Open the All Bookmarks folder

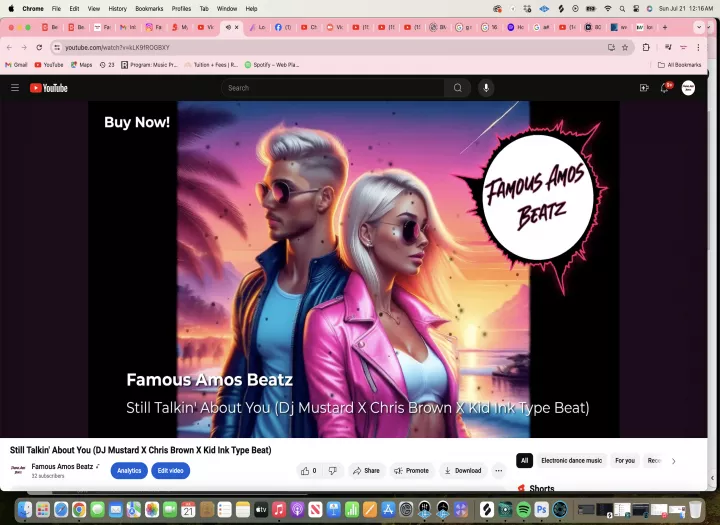point(680,65)
